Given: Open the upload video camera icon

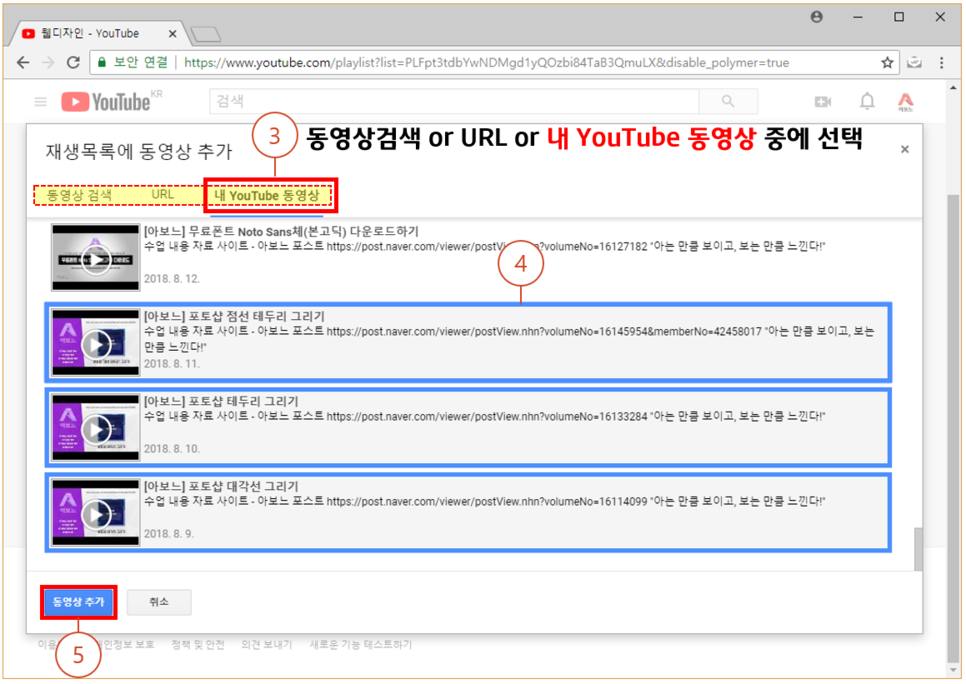Looking at the screenshot, I should (x=823, y=102).
